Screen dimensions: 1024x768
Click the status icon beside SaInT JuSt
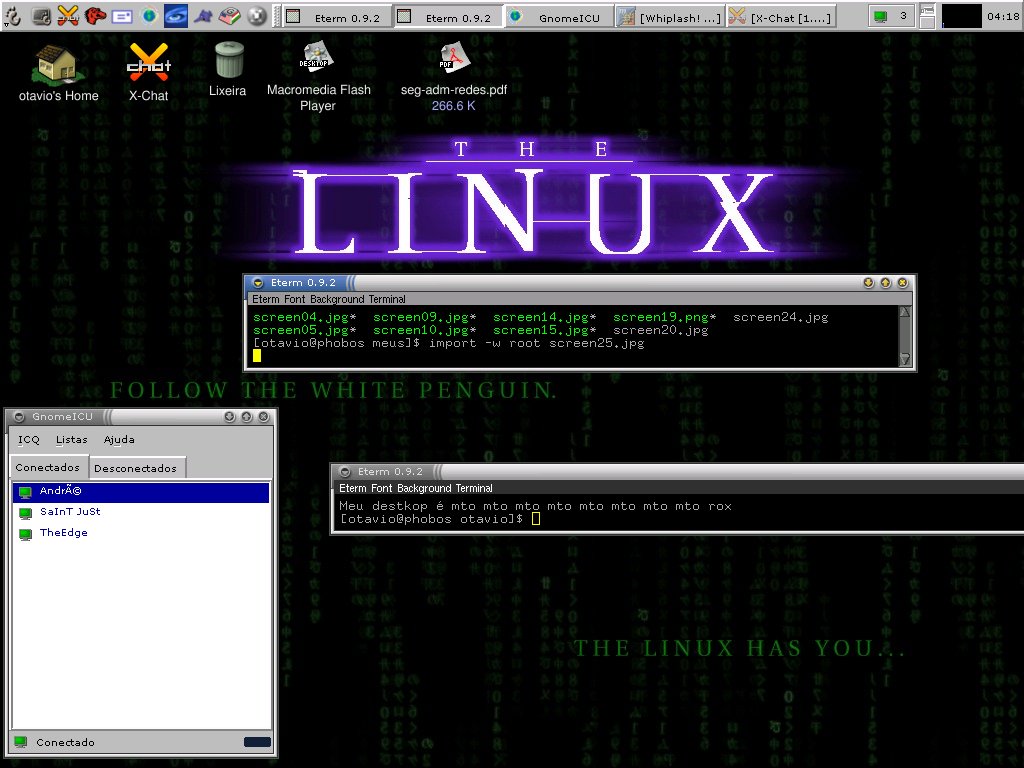pyautogui.click(x=25, y=513)
